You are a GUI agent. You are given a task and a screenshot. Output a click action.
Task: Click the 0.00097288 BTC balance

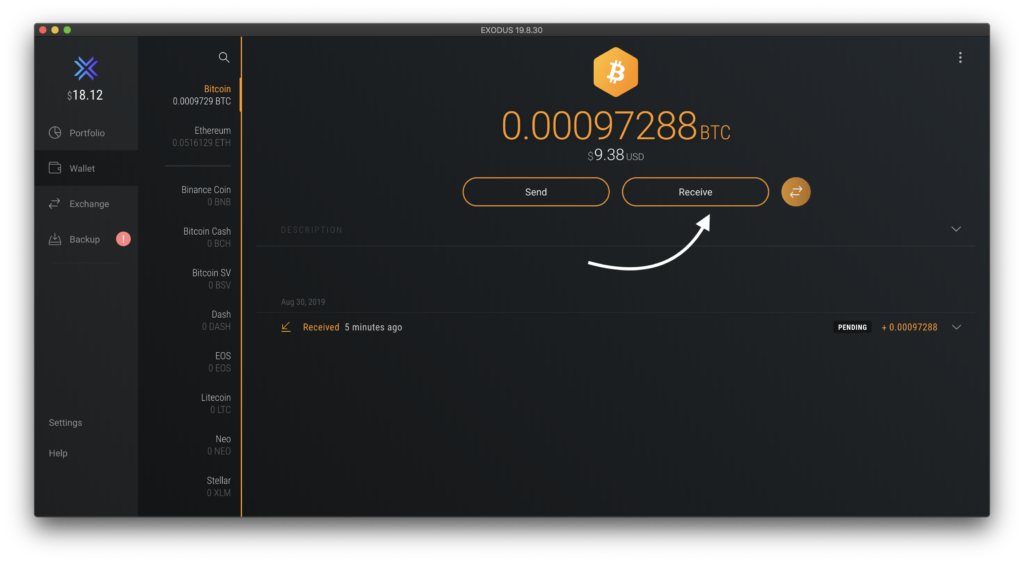pyautogui.click(x=616, y=125)
